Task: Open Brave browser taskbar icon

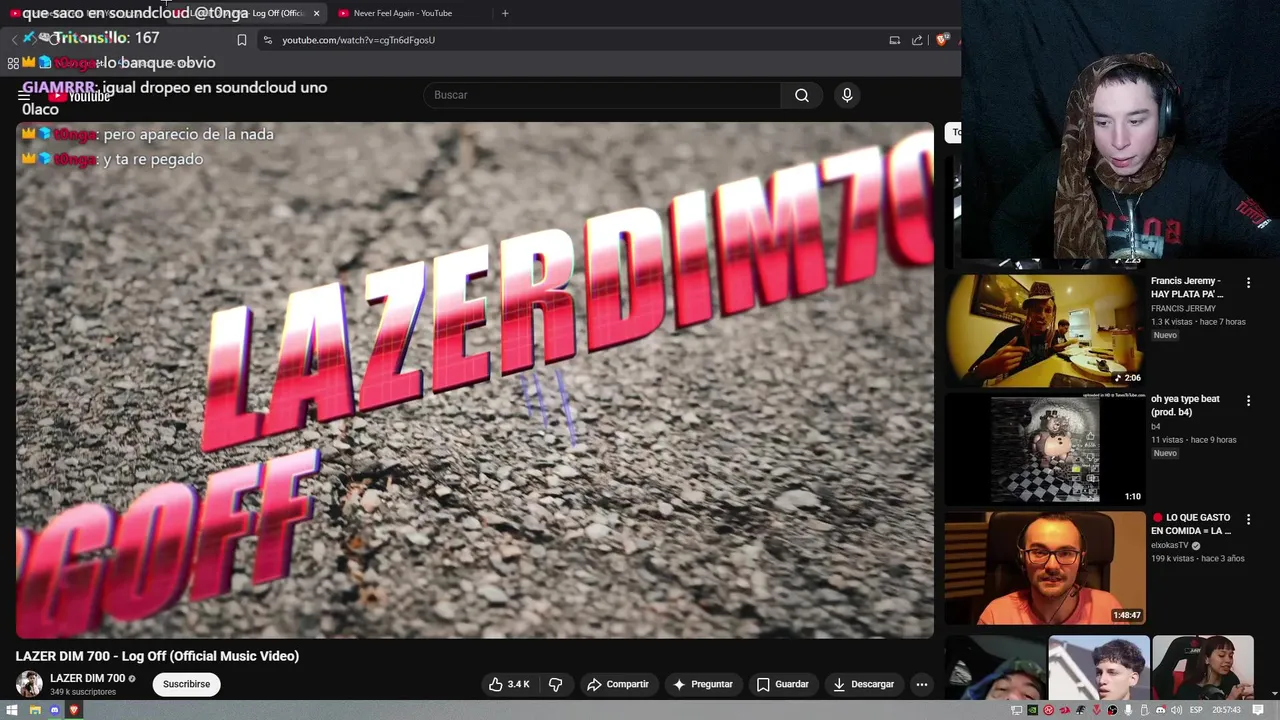Action: click(x=74, y=710)
